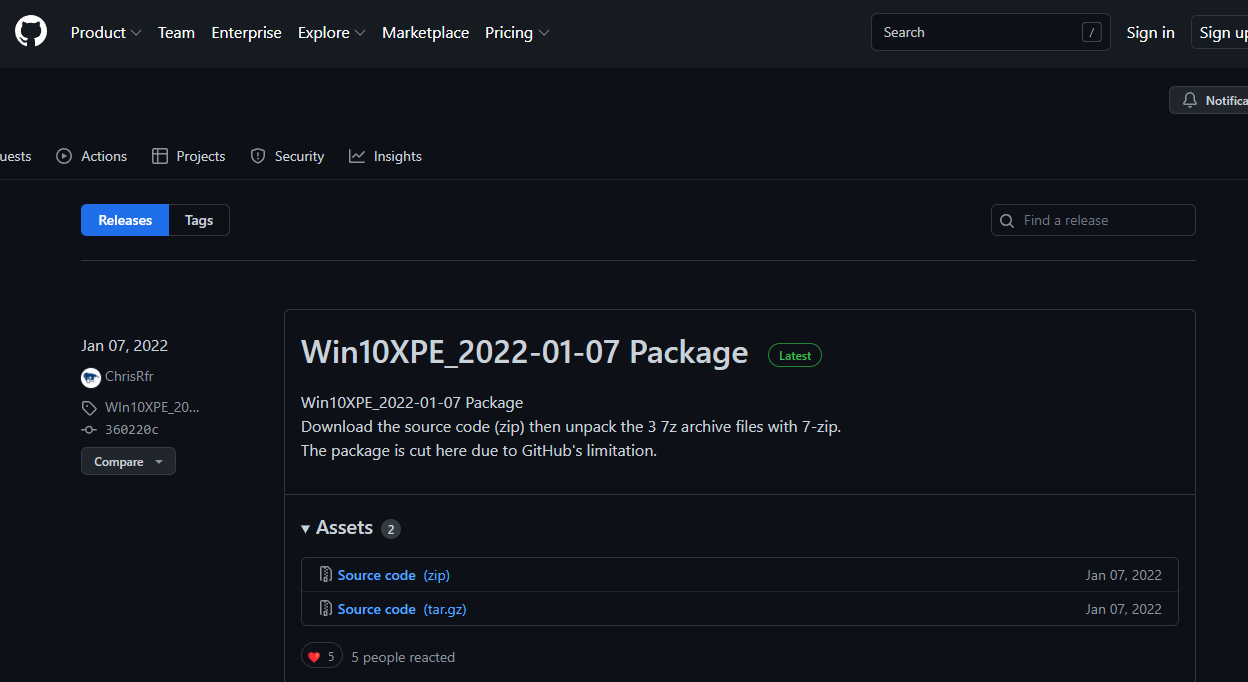Click the Assets count badge 2
The width and height of the screenshot is (1248, 682).
[x=390, y=529]
